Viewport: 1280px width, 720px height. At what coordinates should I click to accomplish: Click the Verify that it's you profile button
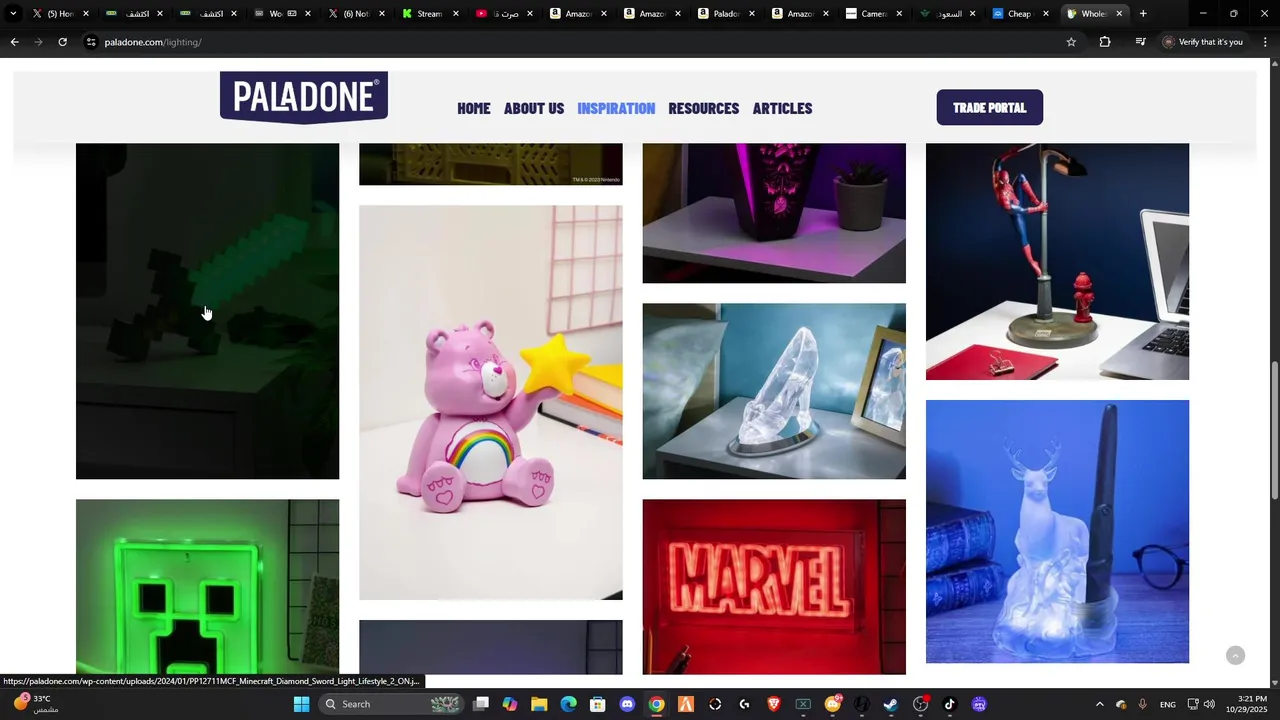(1203, 42)
